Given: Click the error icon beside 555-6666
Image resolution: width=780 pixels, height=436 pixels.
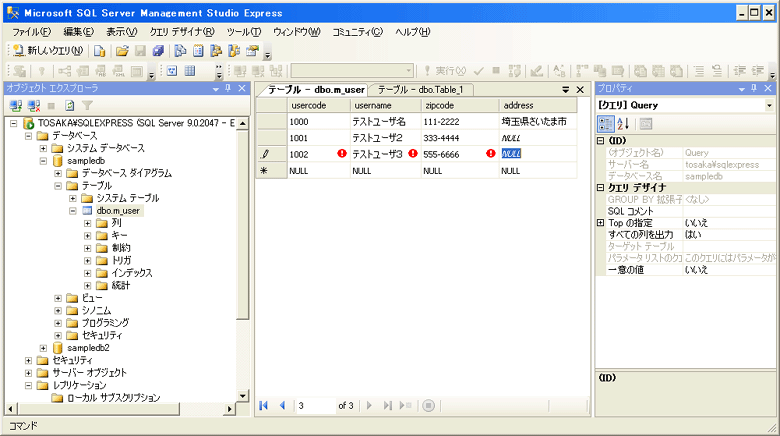Looking at the screenshot, I should pyautogui.click(x=491, y=153).
